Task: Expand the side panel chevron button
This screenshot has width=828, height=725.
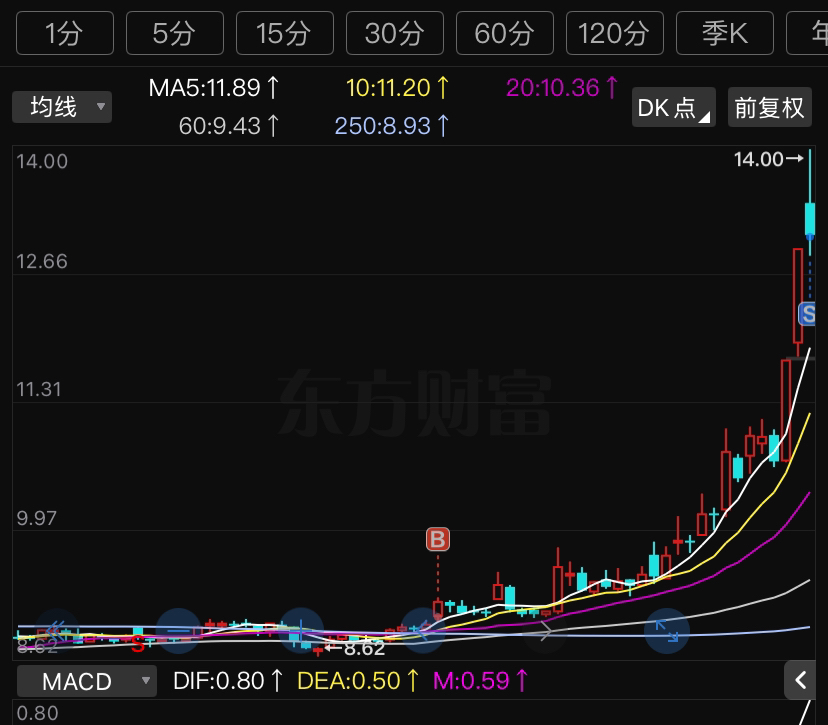Action: [800, 680]
